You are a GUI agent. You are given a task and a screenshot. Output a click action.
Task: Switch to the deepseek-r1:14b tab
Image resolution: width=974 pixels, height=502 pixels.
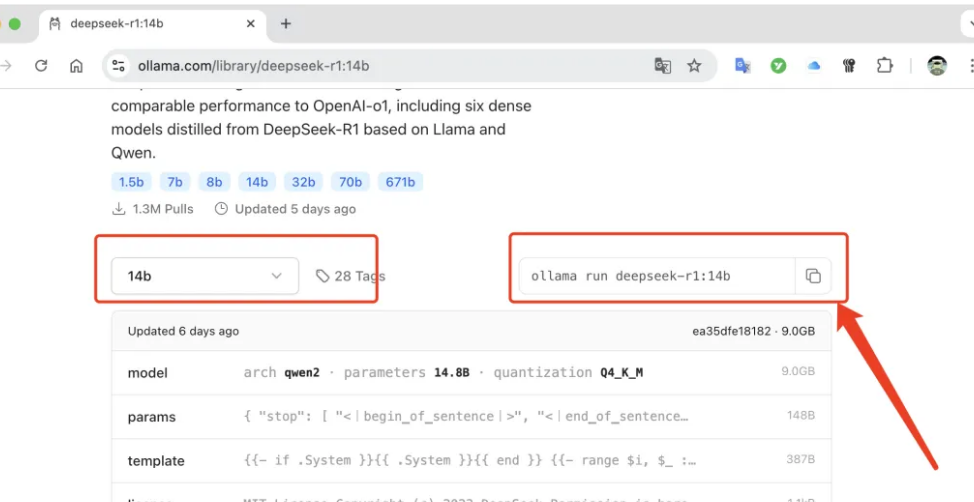pos(153,24)
